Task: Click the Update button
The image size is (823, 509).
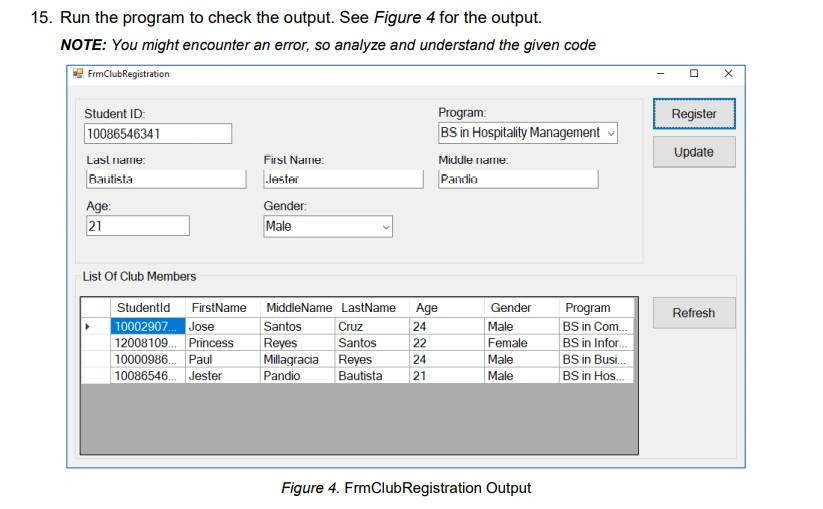Action: point(694,152)
